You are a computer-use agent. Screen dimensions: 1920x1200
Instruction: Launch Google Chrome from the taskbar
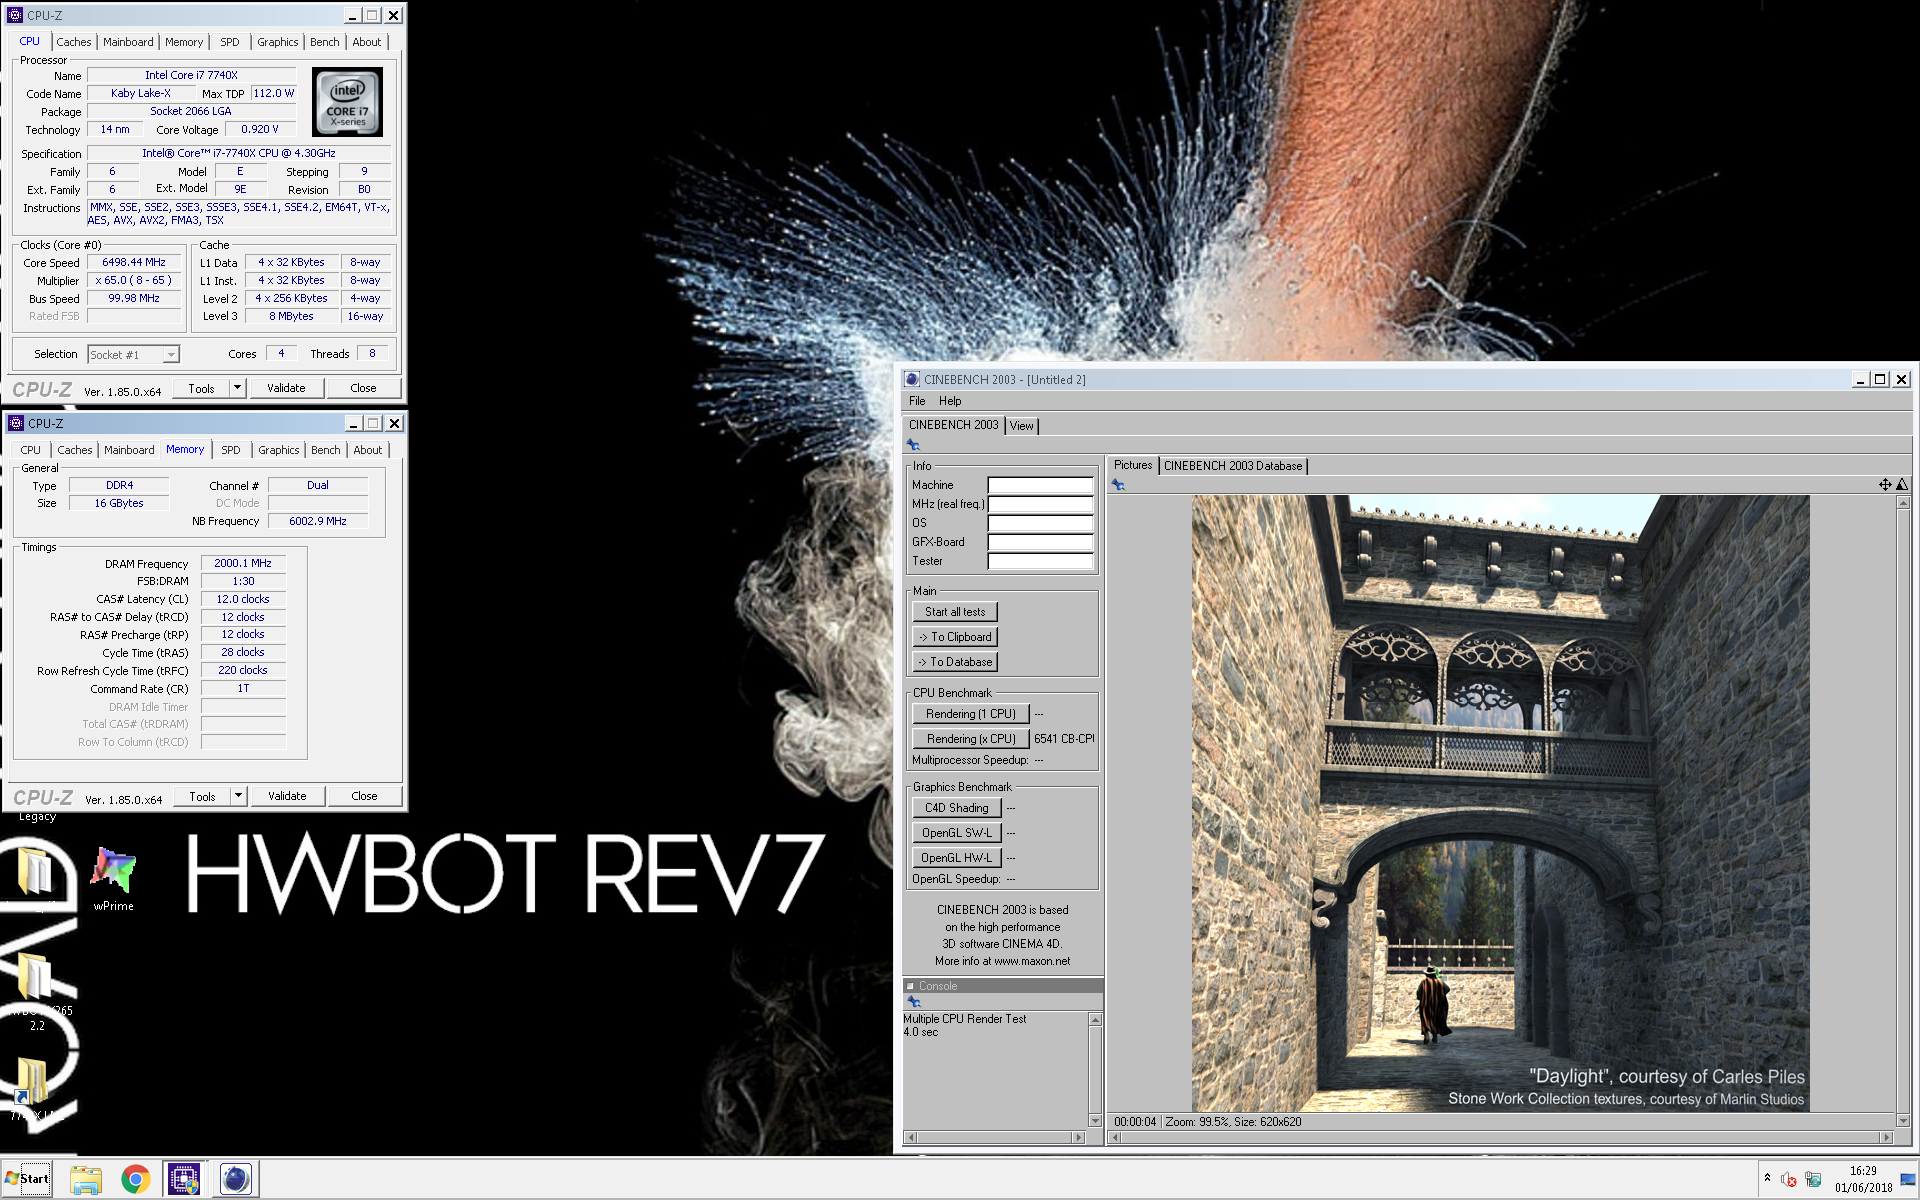click(x=135, y=1180)
